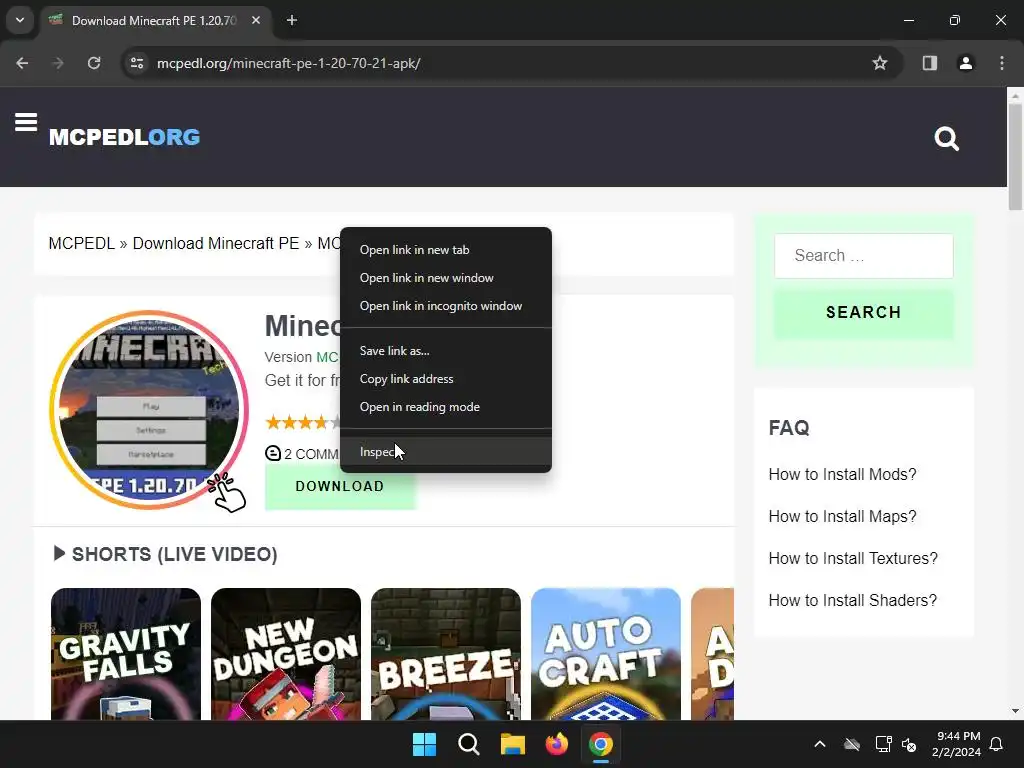Play the Gravity Falls short video

126,654
